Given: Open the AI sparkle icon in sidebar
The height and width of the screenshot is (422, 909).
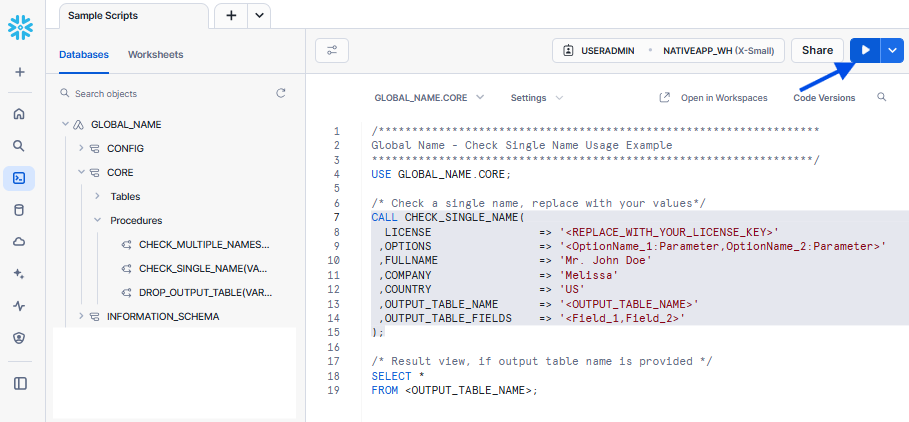Looking at the screenshot, I should pyautogui.click(x=19, y=274).
